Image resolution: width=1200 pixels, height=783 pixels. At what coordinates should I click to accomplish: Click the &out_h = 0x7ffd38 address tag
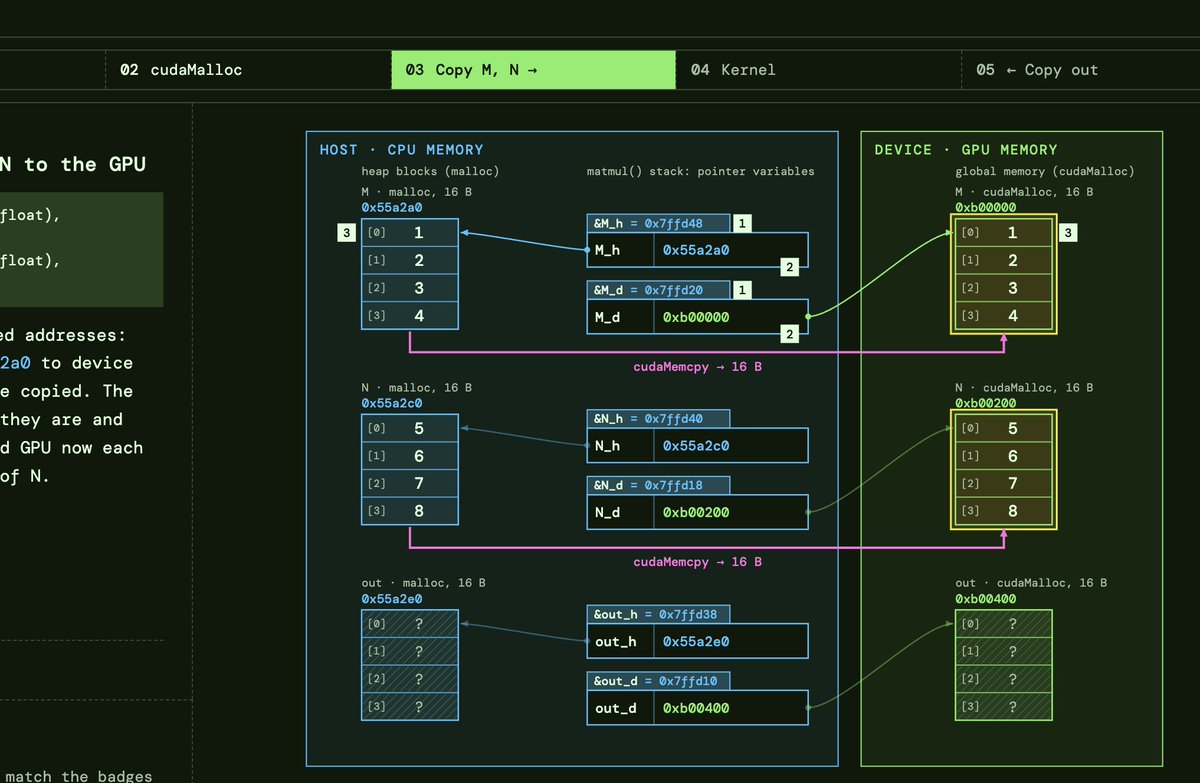(658, 614)
